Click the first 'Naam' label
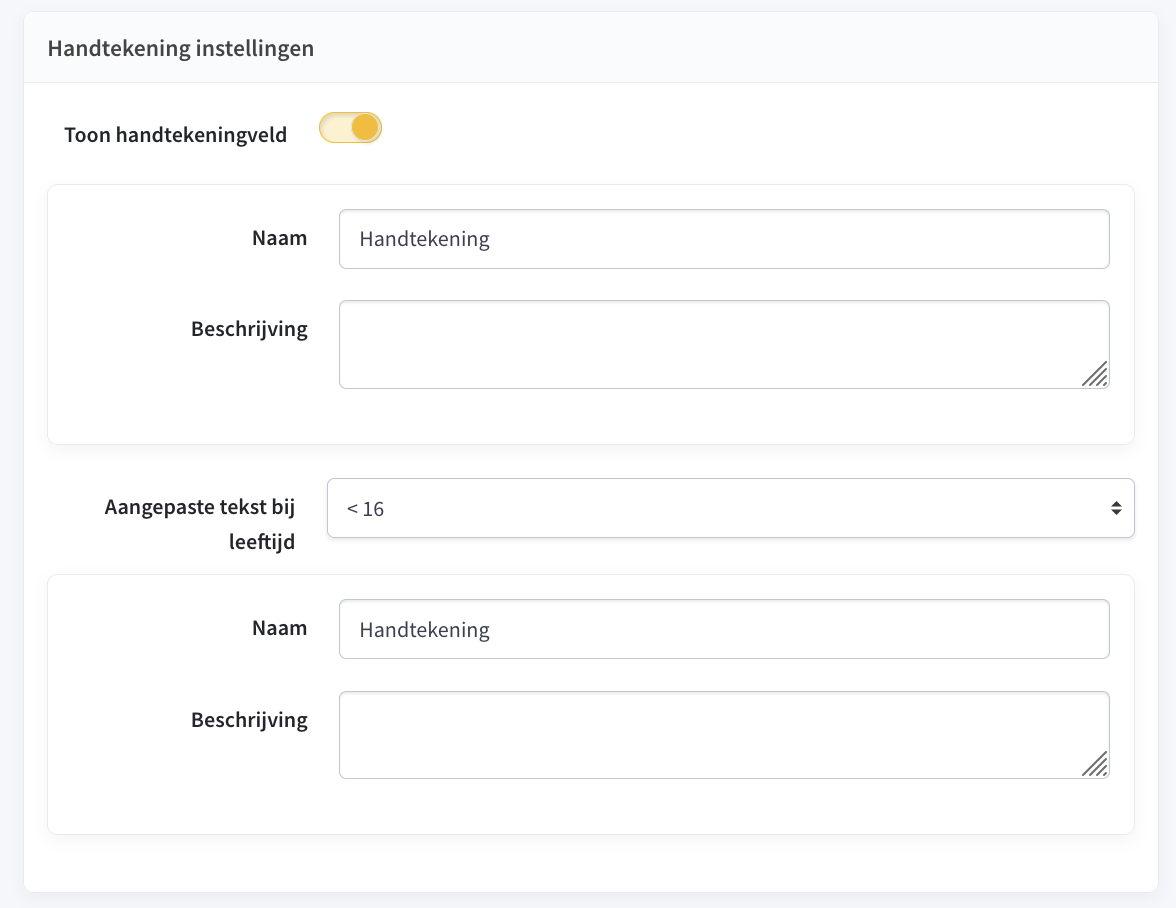 click(x=280, y=238)
